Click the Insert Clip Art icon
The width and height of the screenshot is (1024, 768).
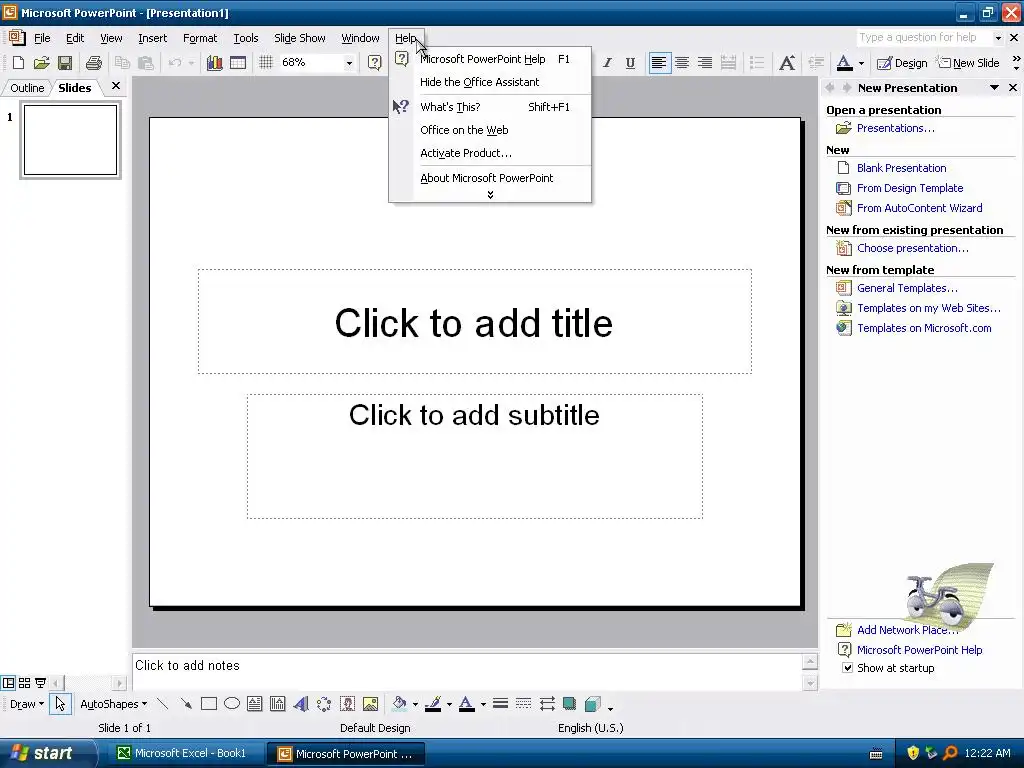[x=347, y=704]
